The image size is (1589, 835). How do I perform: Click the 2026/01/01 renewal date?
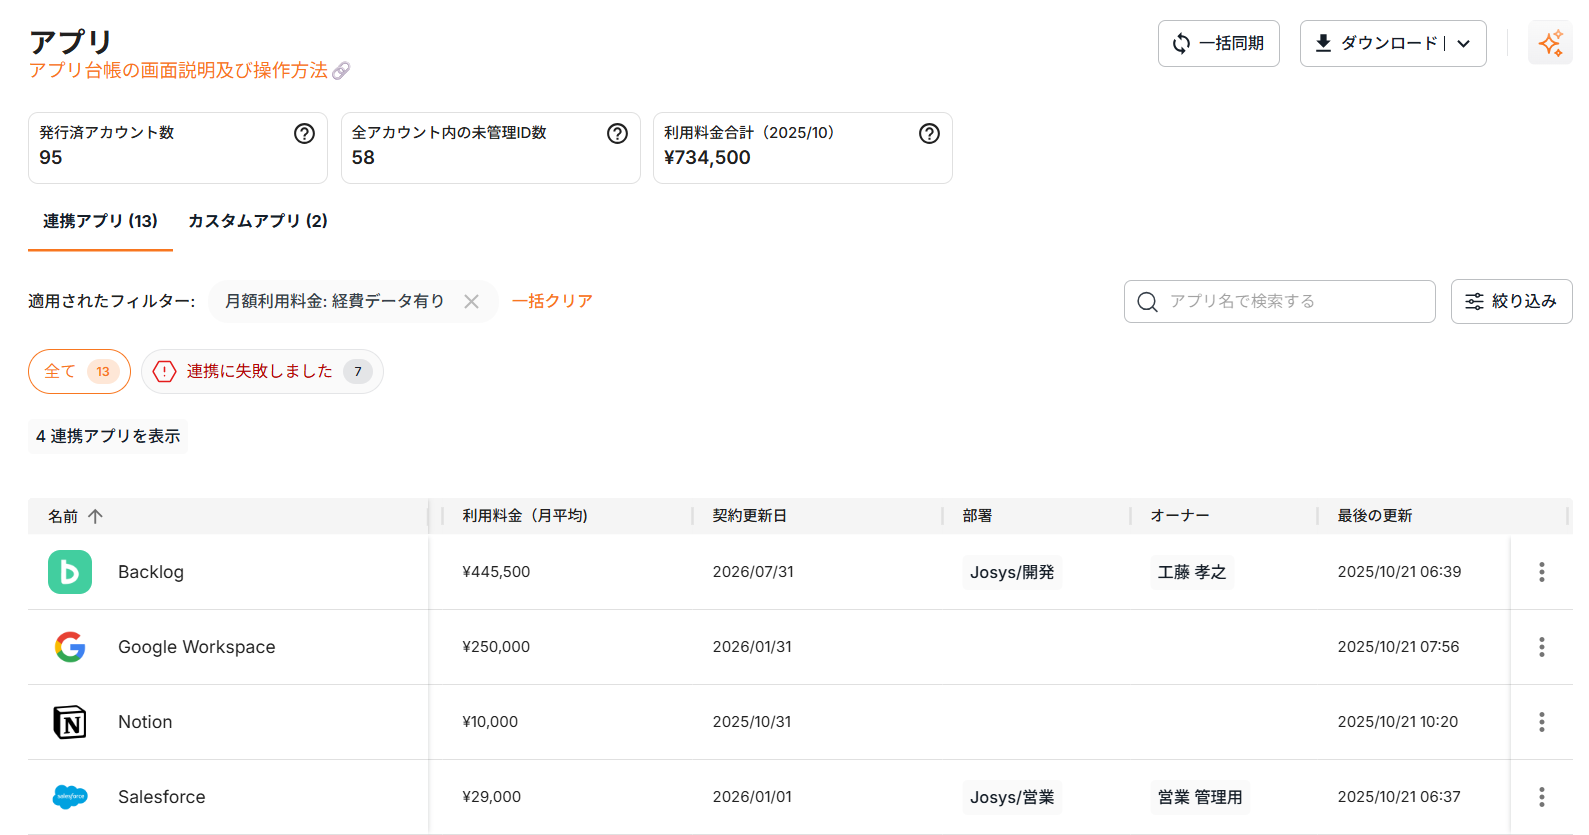click(x=752, y=797)
